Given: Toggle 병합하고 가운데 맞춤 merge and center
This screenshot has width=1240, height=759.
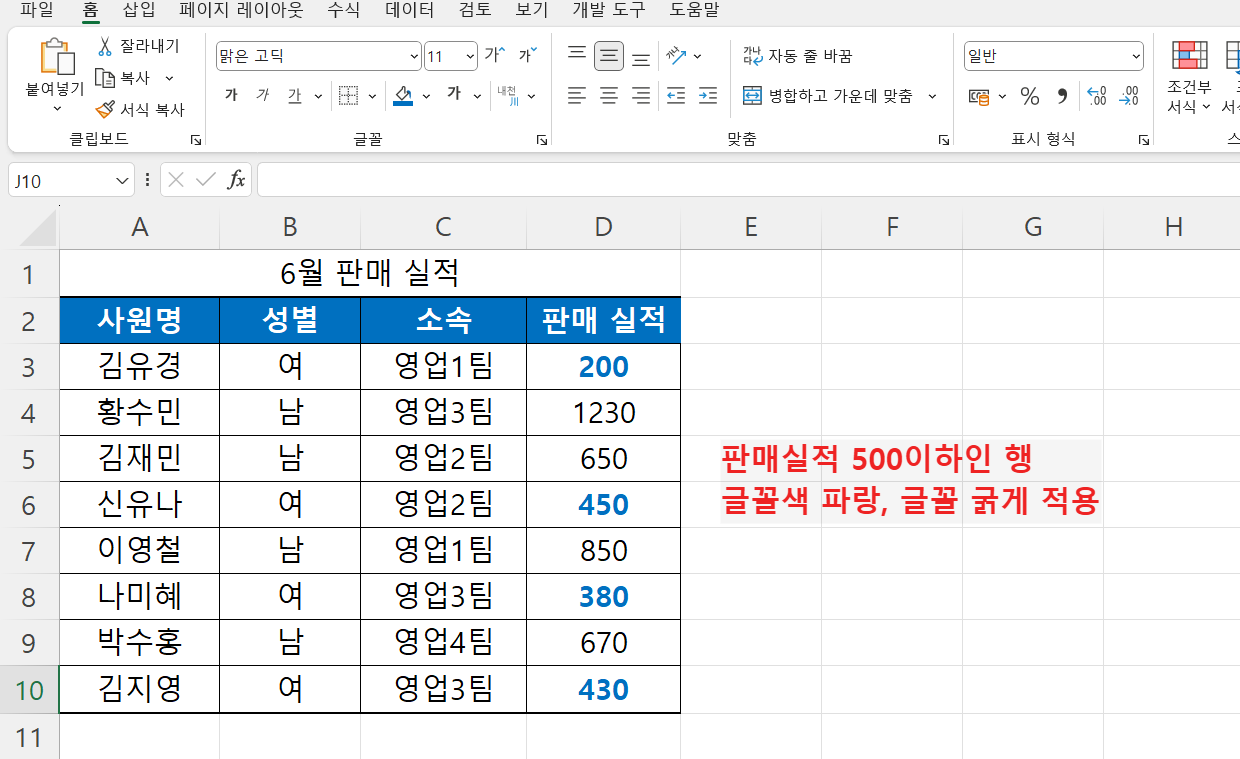Looking at the screenshot, I should click(838, 96).
